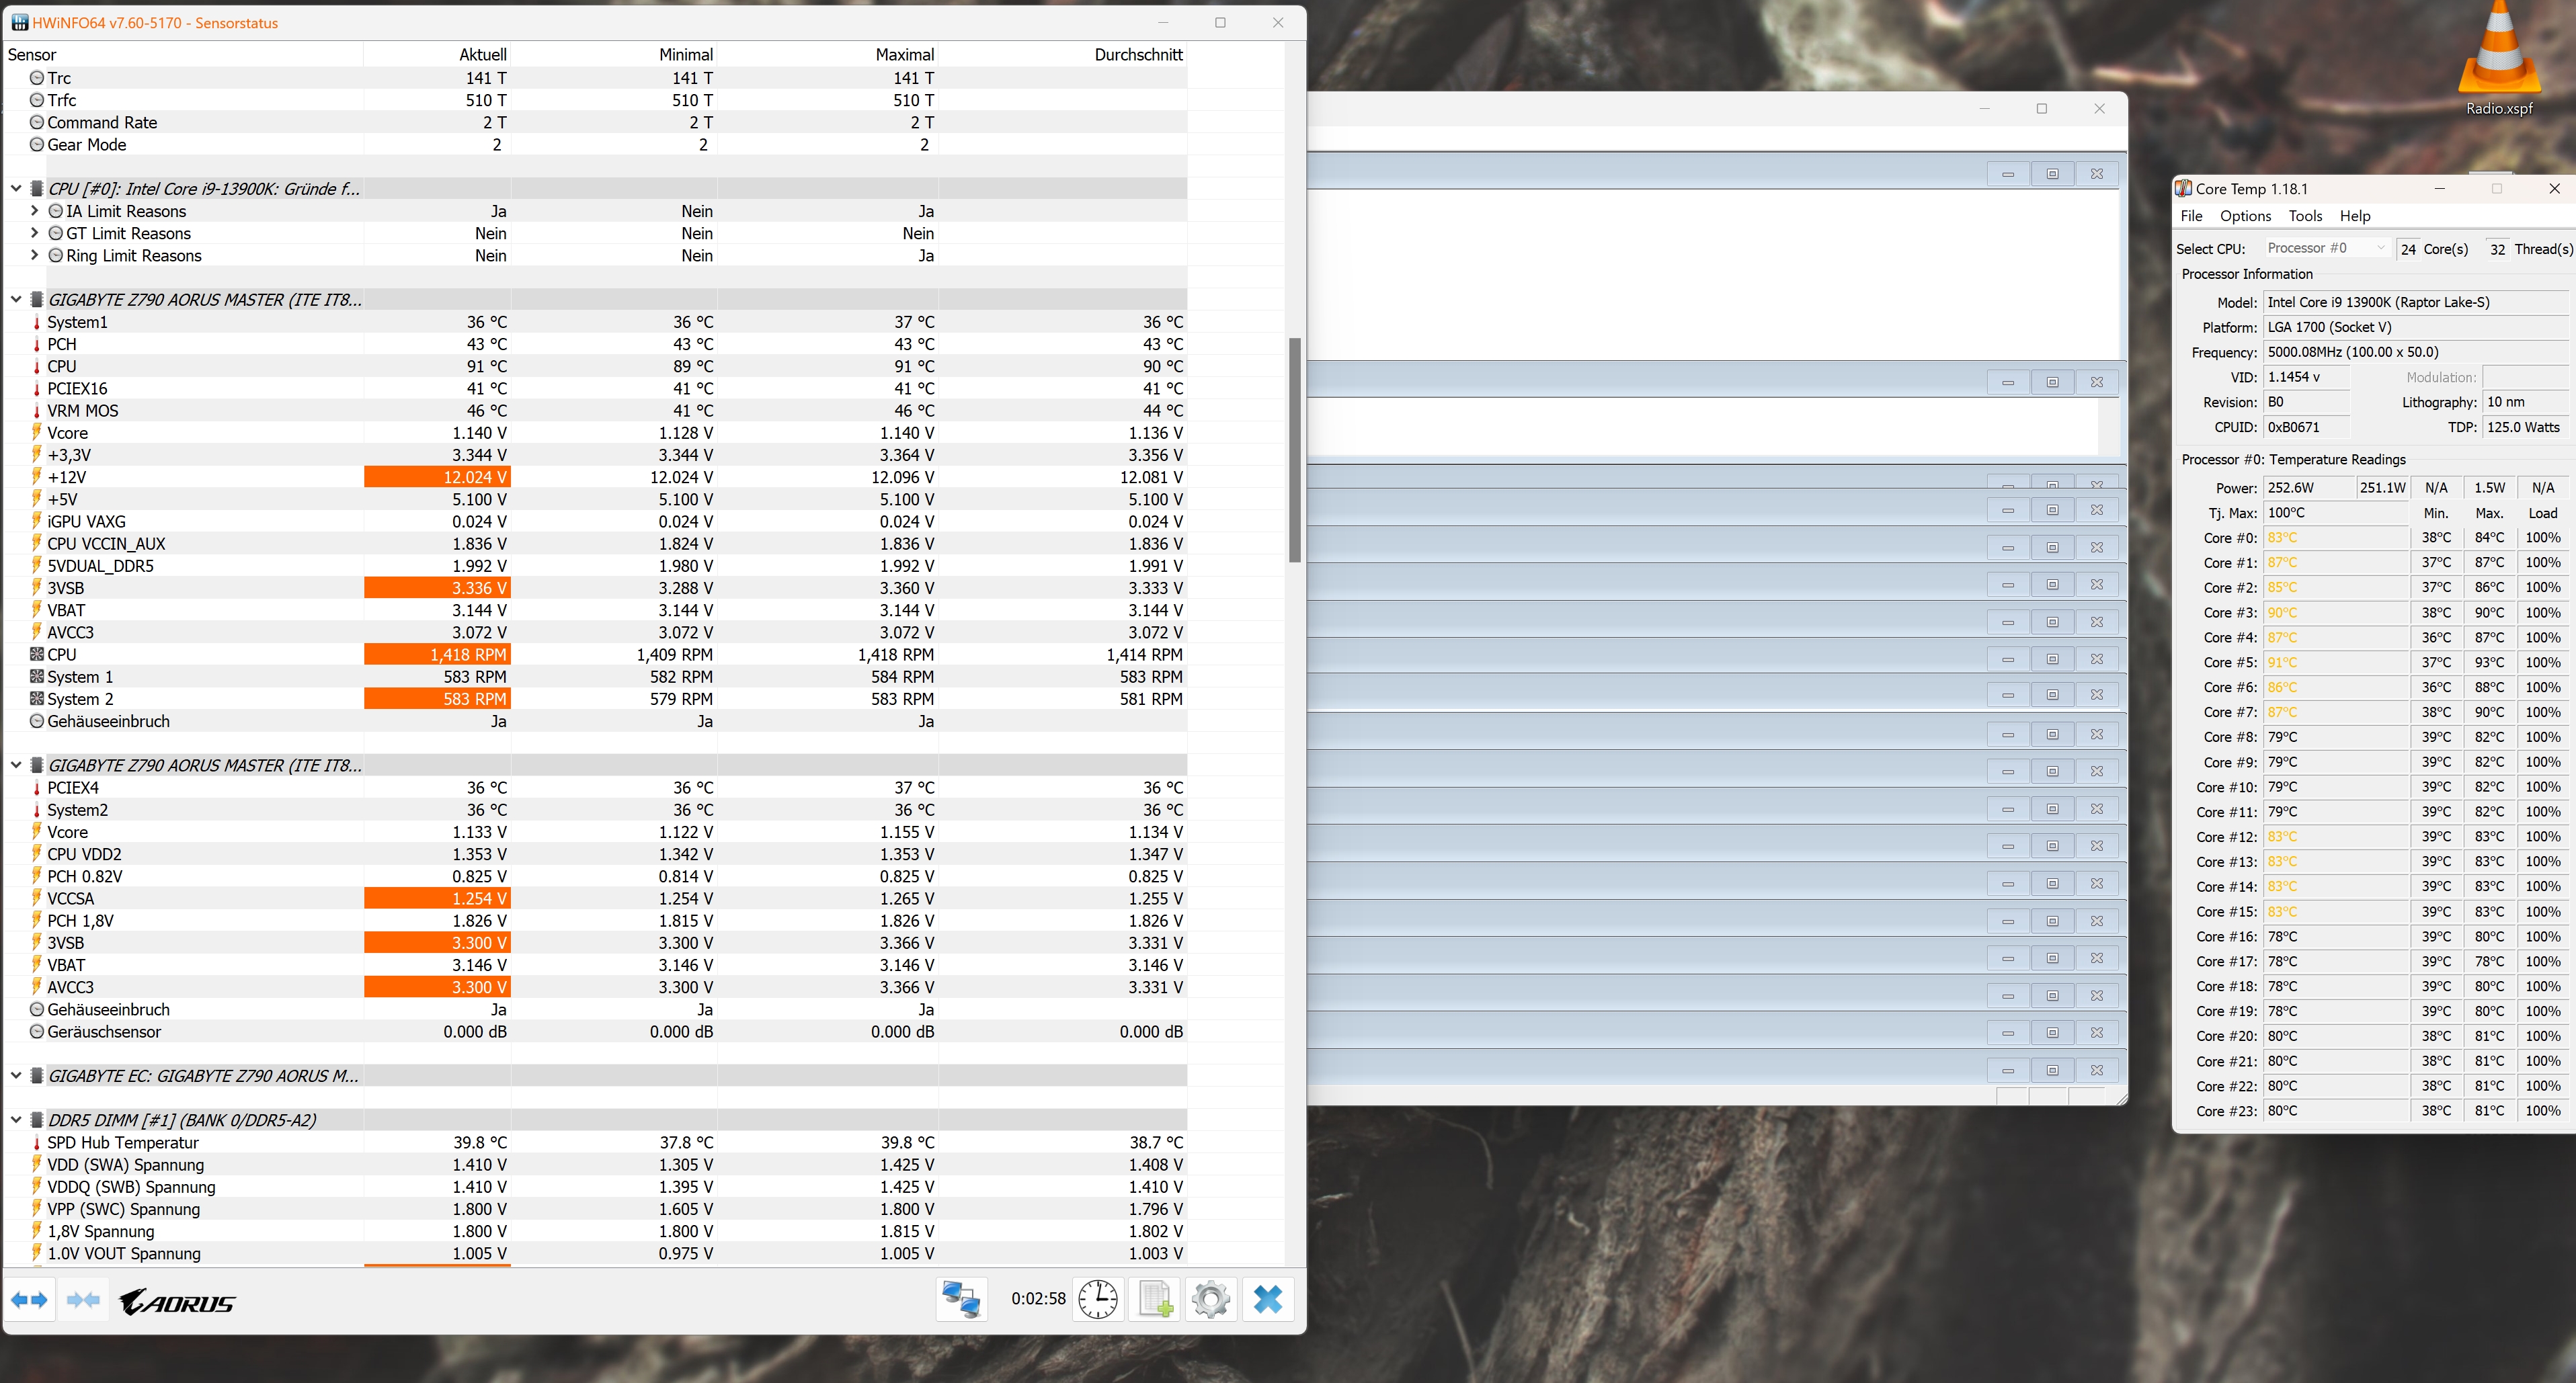Expand the IA Limit Reasons row
The width and height of the screenshot is (2576, 1383).
click(35, 211)
